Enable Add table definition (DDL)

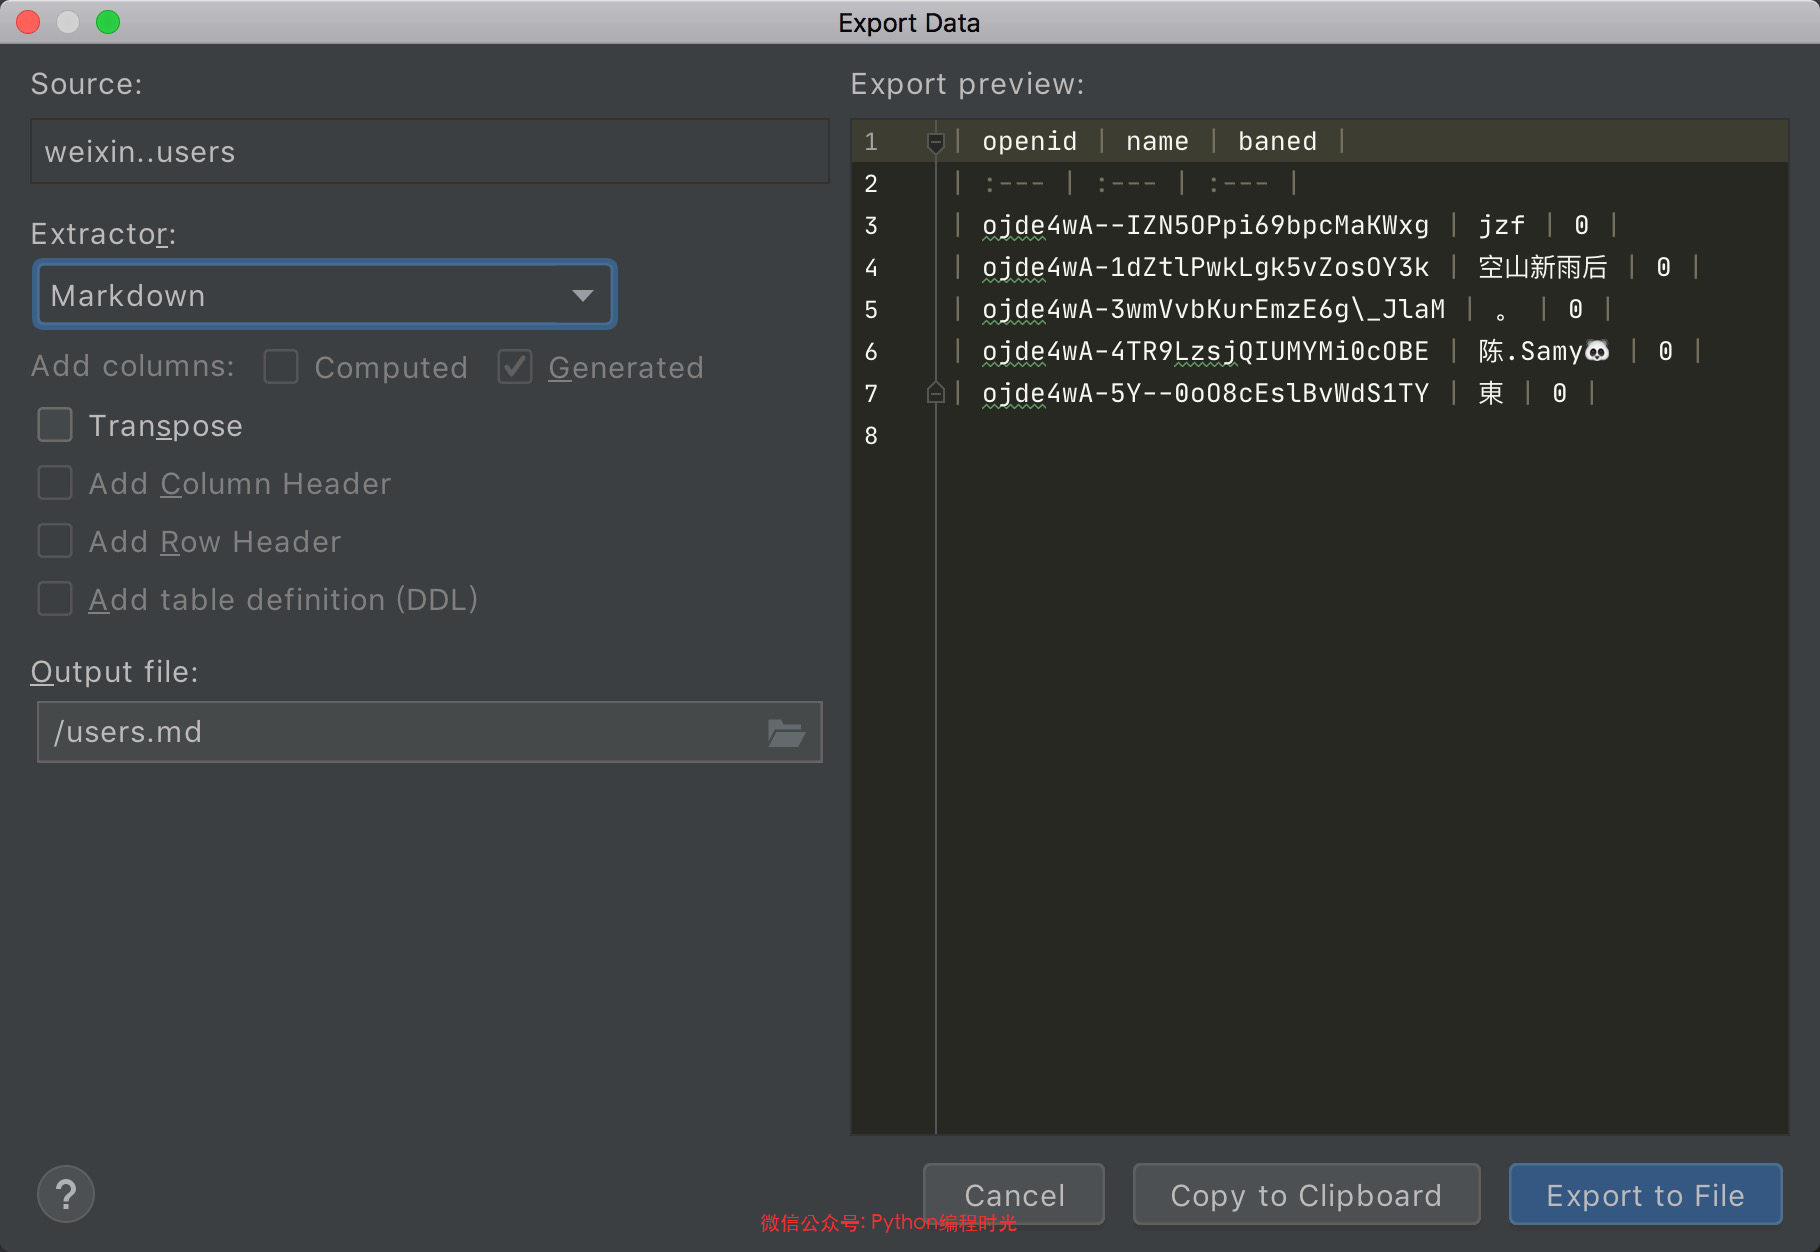[x=55, y=599]
